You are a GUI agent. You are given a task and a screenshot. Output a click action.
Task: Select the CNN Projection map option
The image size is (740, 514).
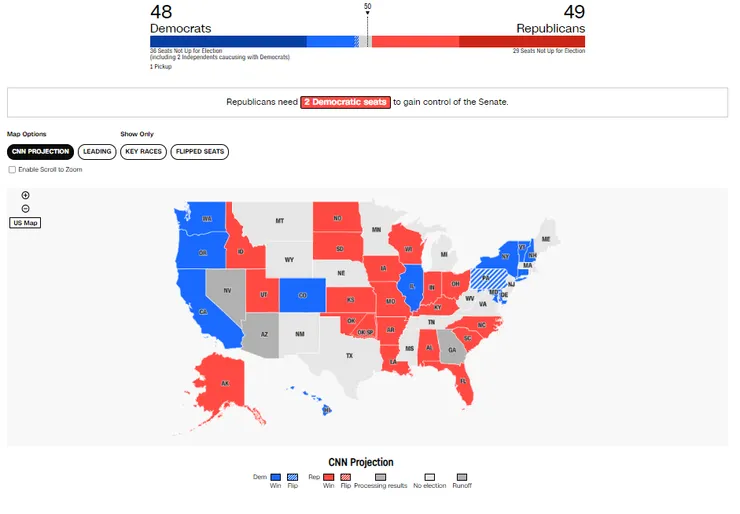click(40, 152)
